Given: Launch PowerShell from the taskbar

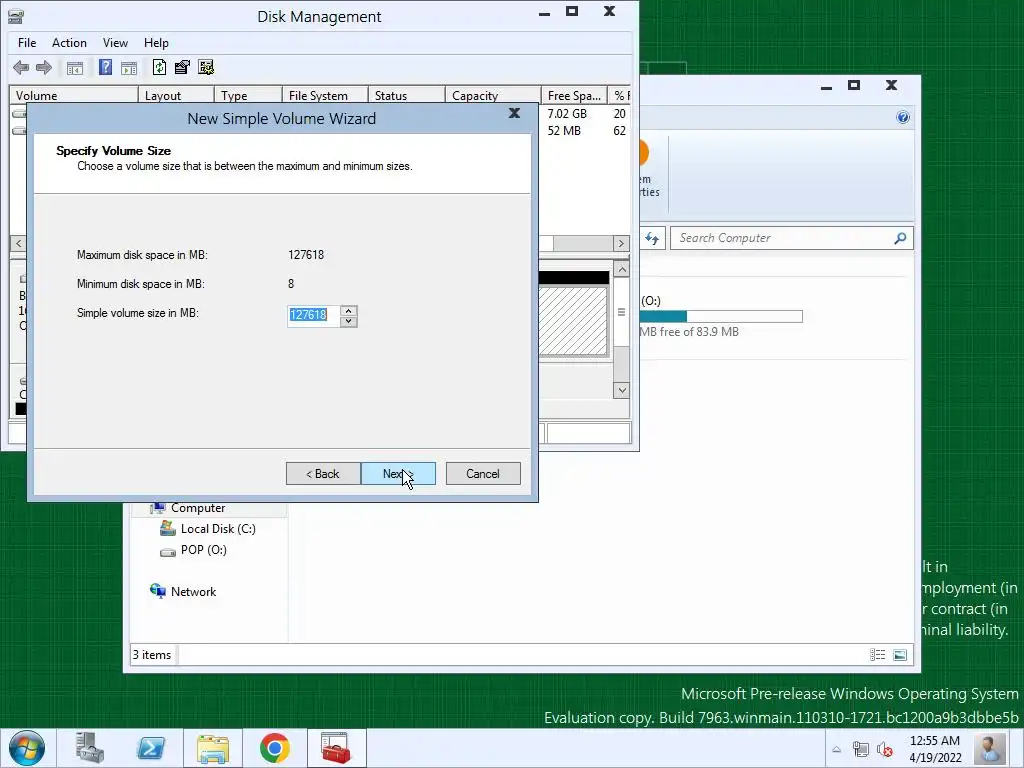Looking at the screenshot, I should (x=151, y=748).
